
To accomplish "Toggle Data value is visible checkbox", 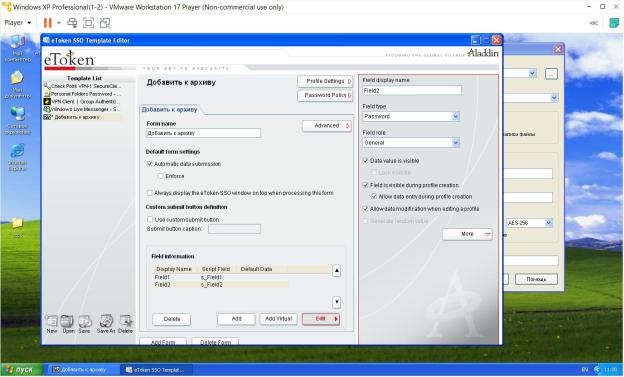I will point(365,160).
